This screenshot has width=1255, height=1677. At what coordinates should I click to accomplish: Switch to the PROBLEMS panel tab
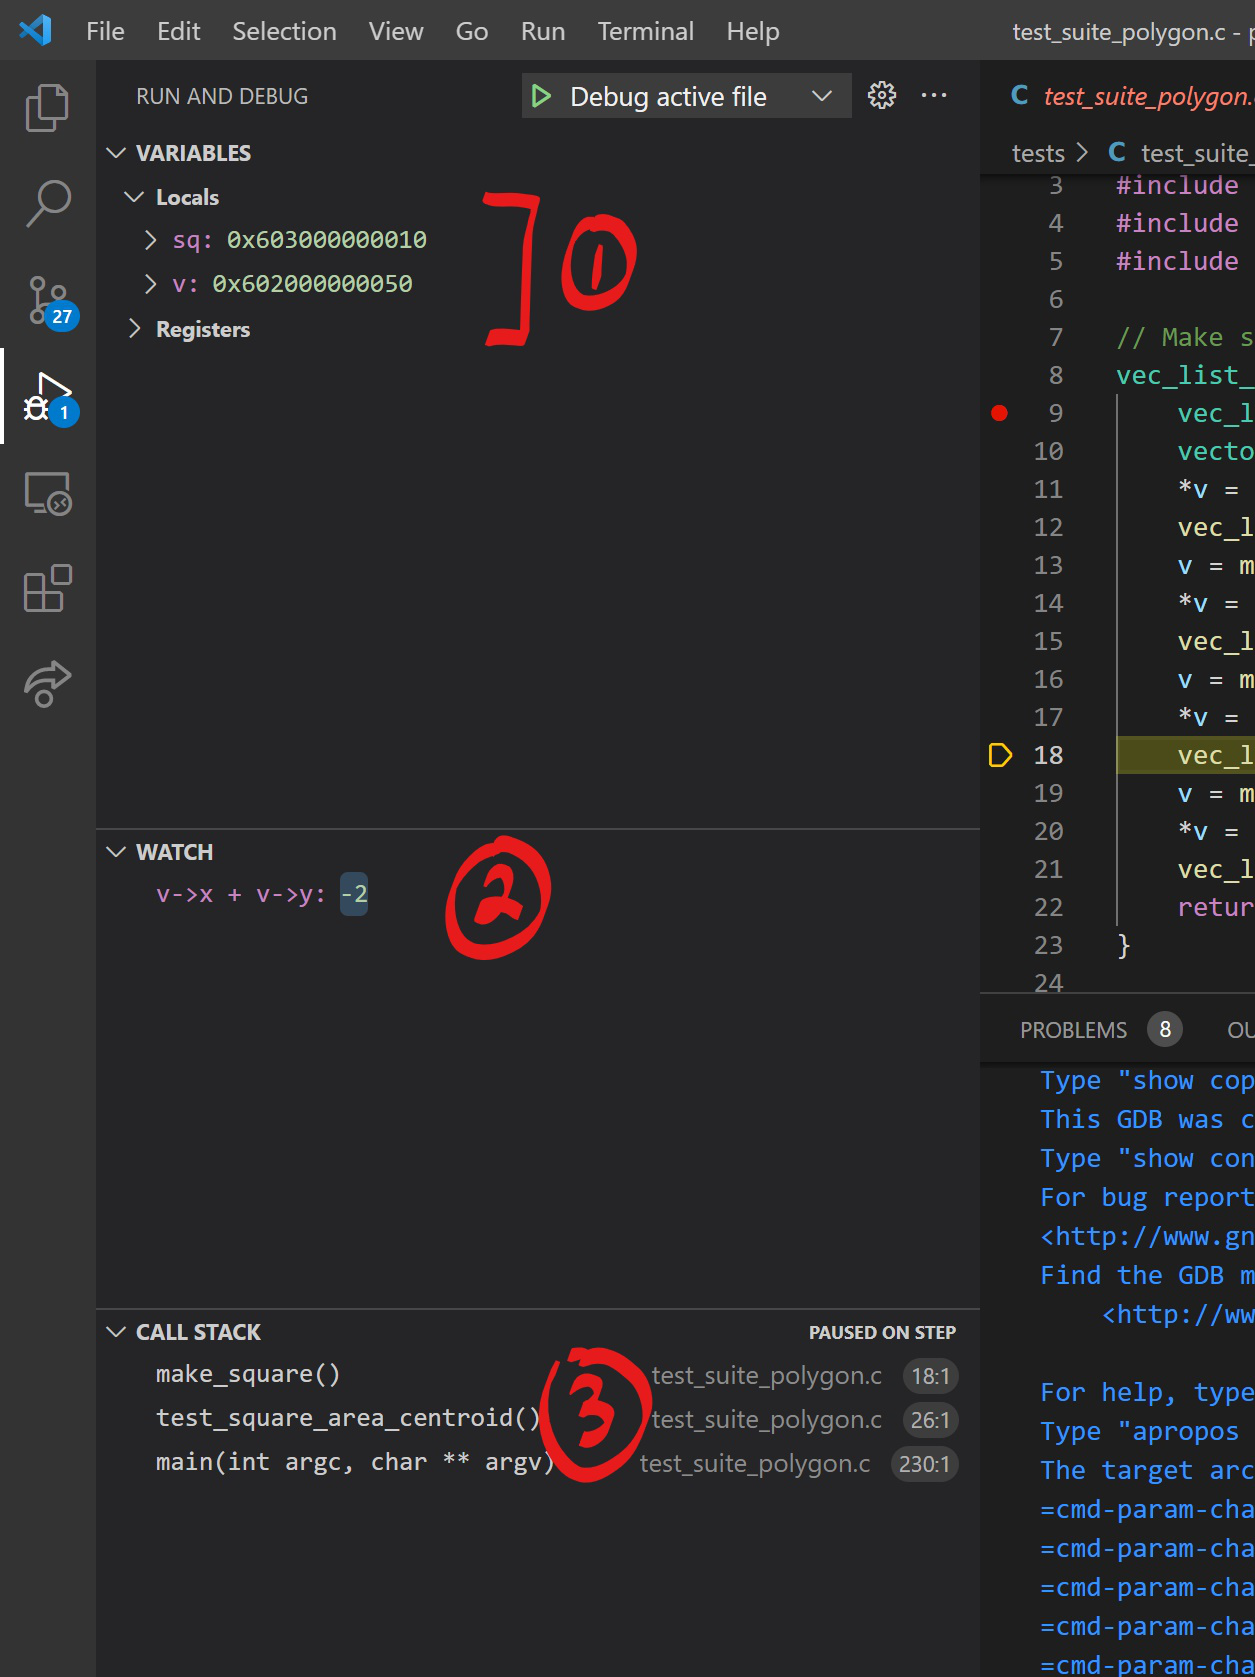(x=1073, y=1030)
